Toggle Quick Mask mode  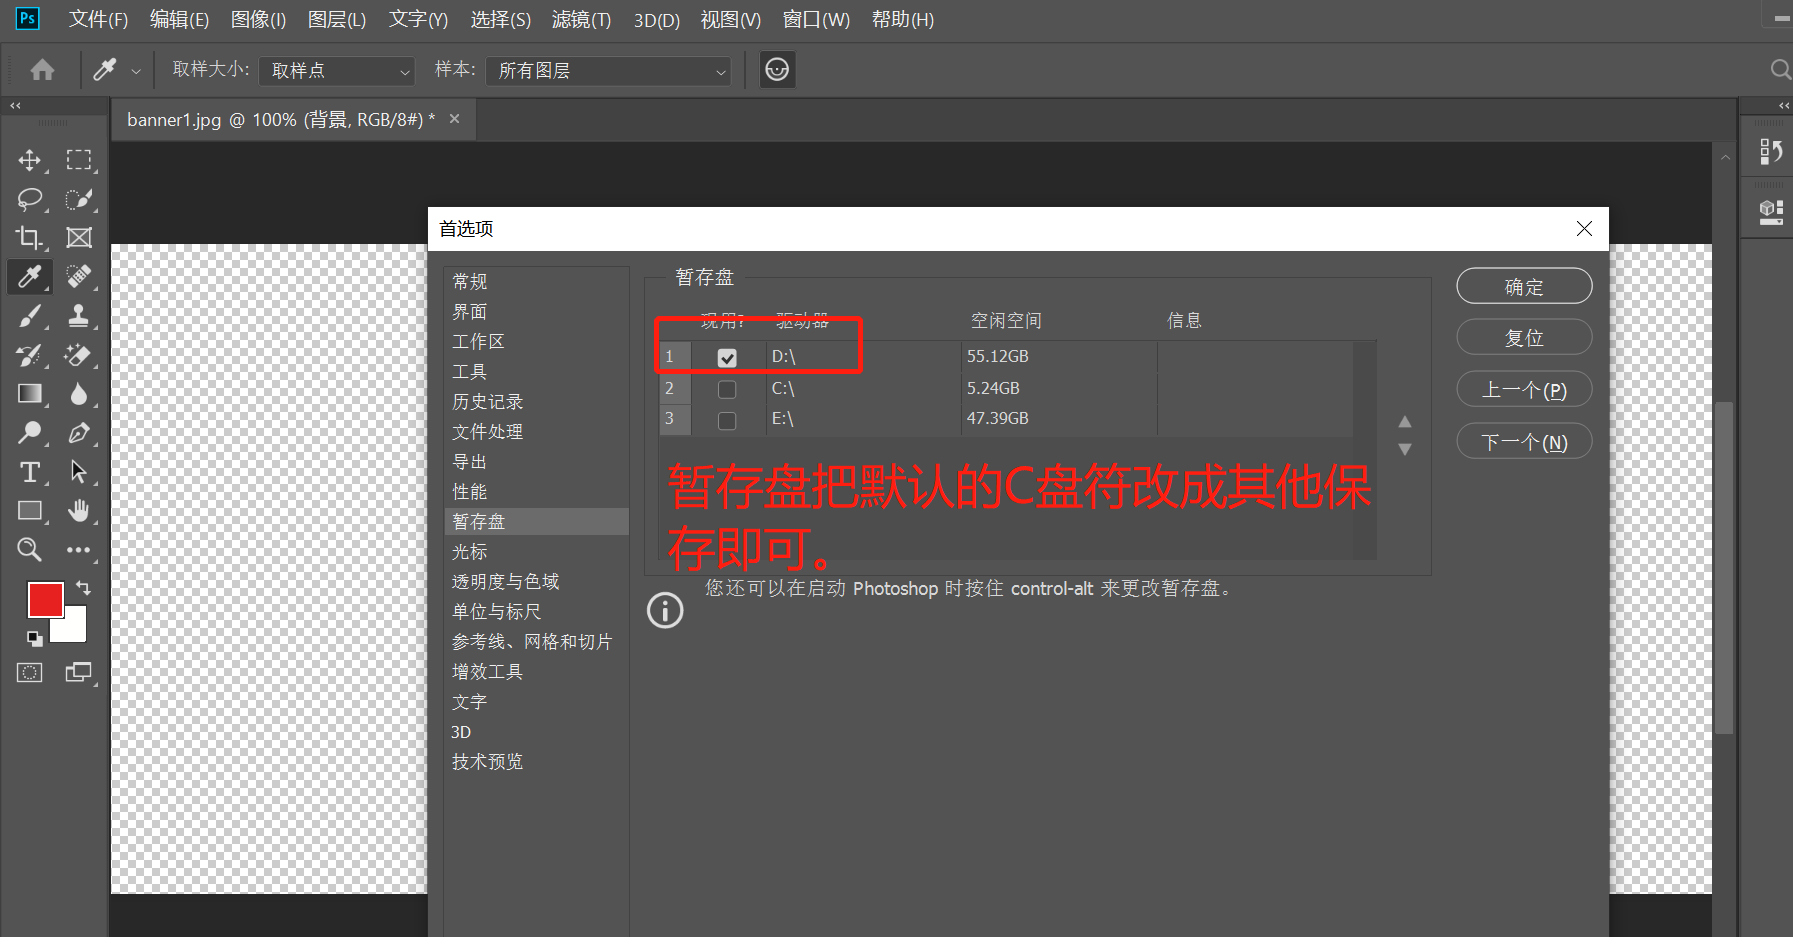click(30, 672)
